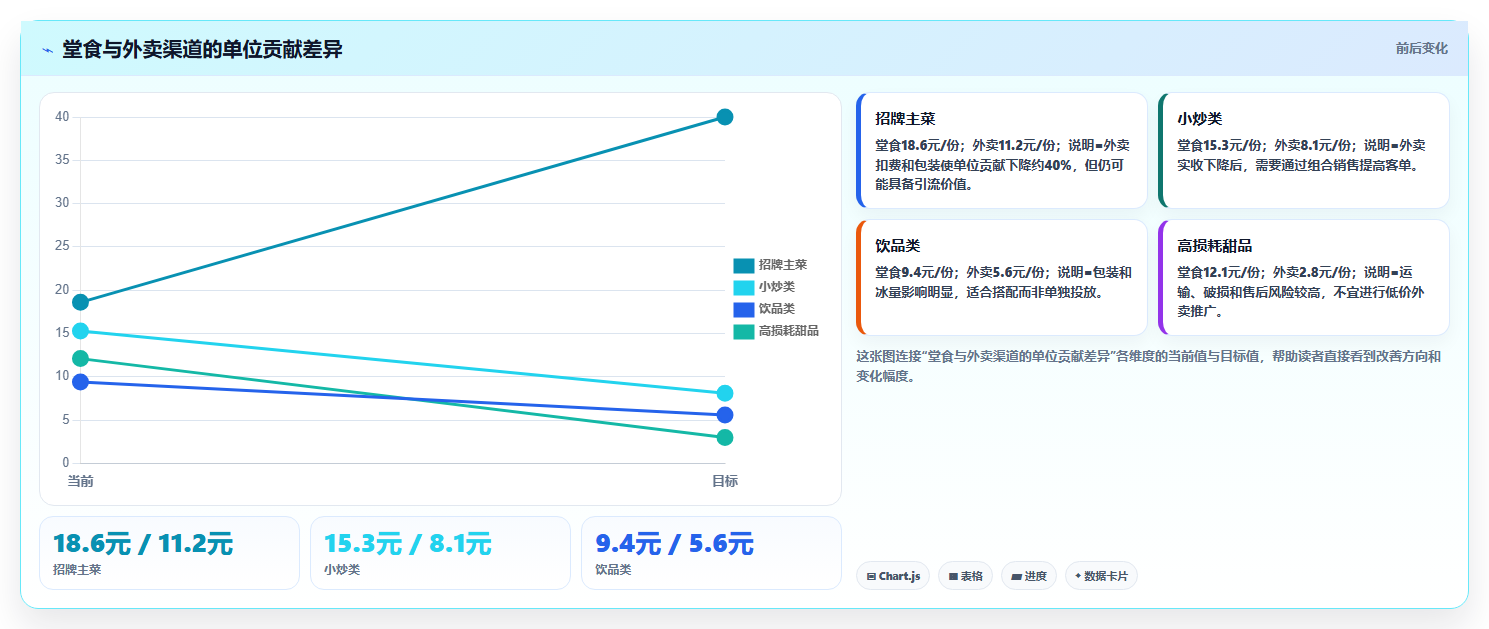Toggle 饮品类 legend color box

pyautogui.click(x=743, y=309)
